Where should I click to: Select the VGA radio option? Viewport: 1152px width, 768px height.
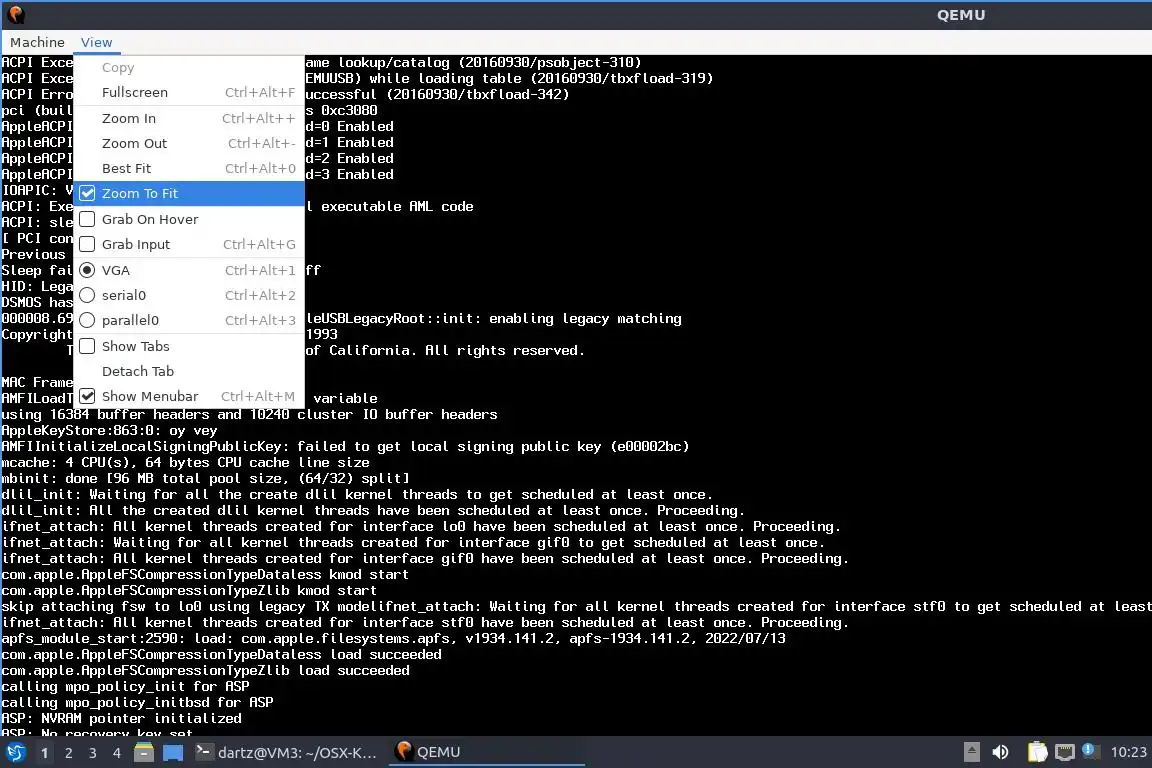coord(189,270)
